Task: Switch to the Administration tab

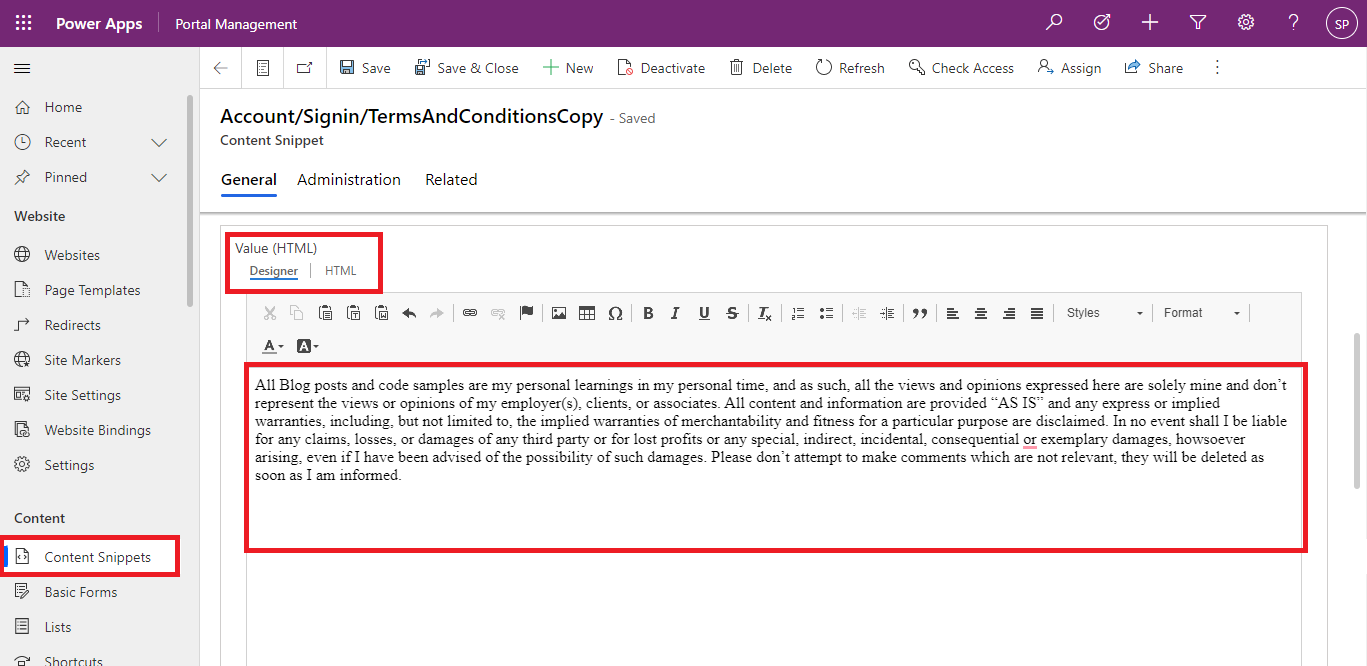Action: coord(348,180)
